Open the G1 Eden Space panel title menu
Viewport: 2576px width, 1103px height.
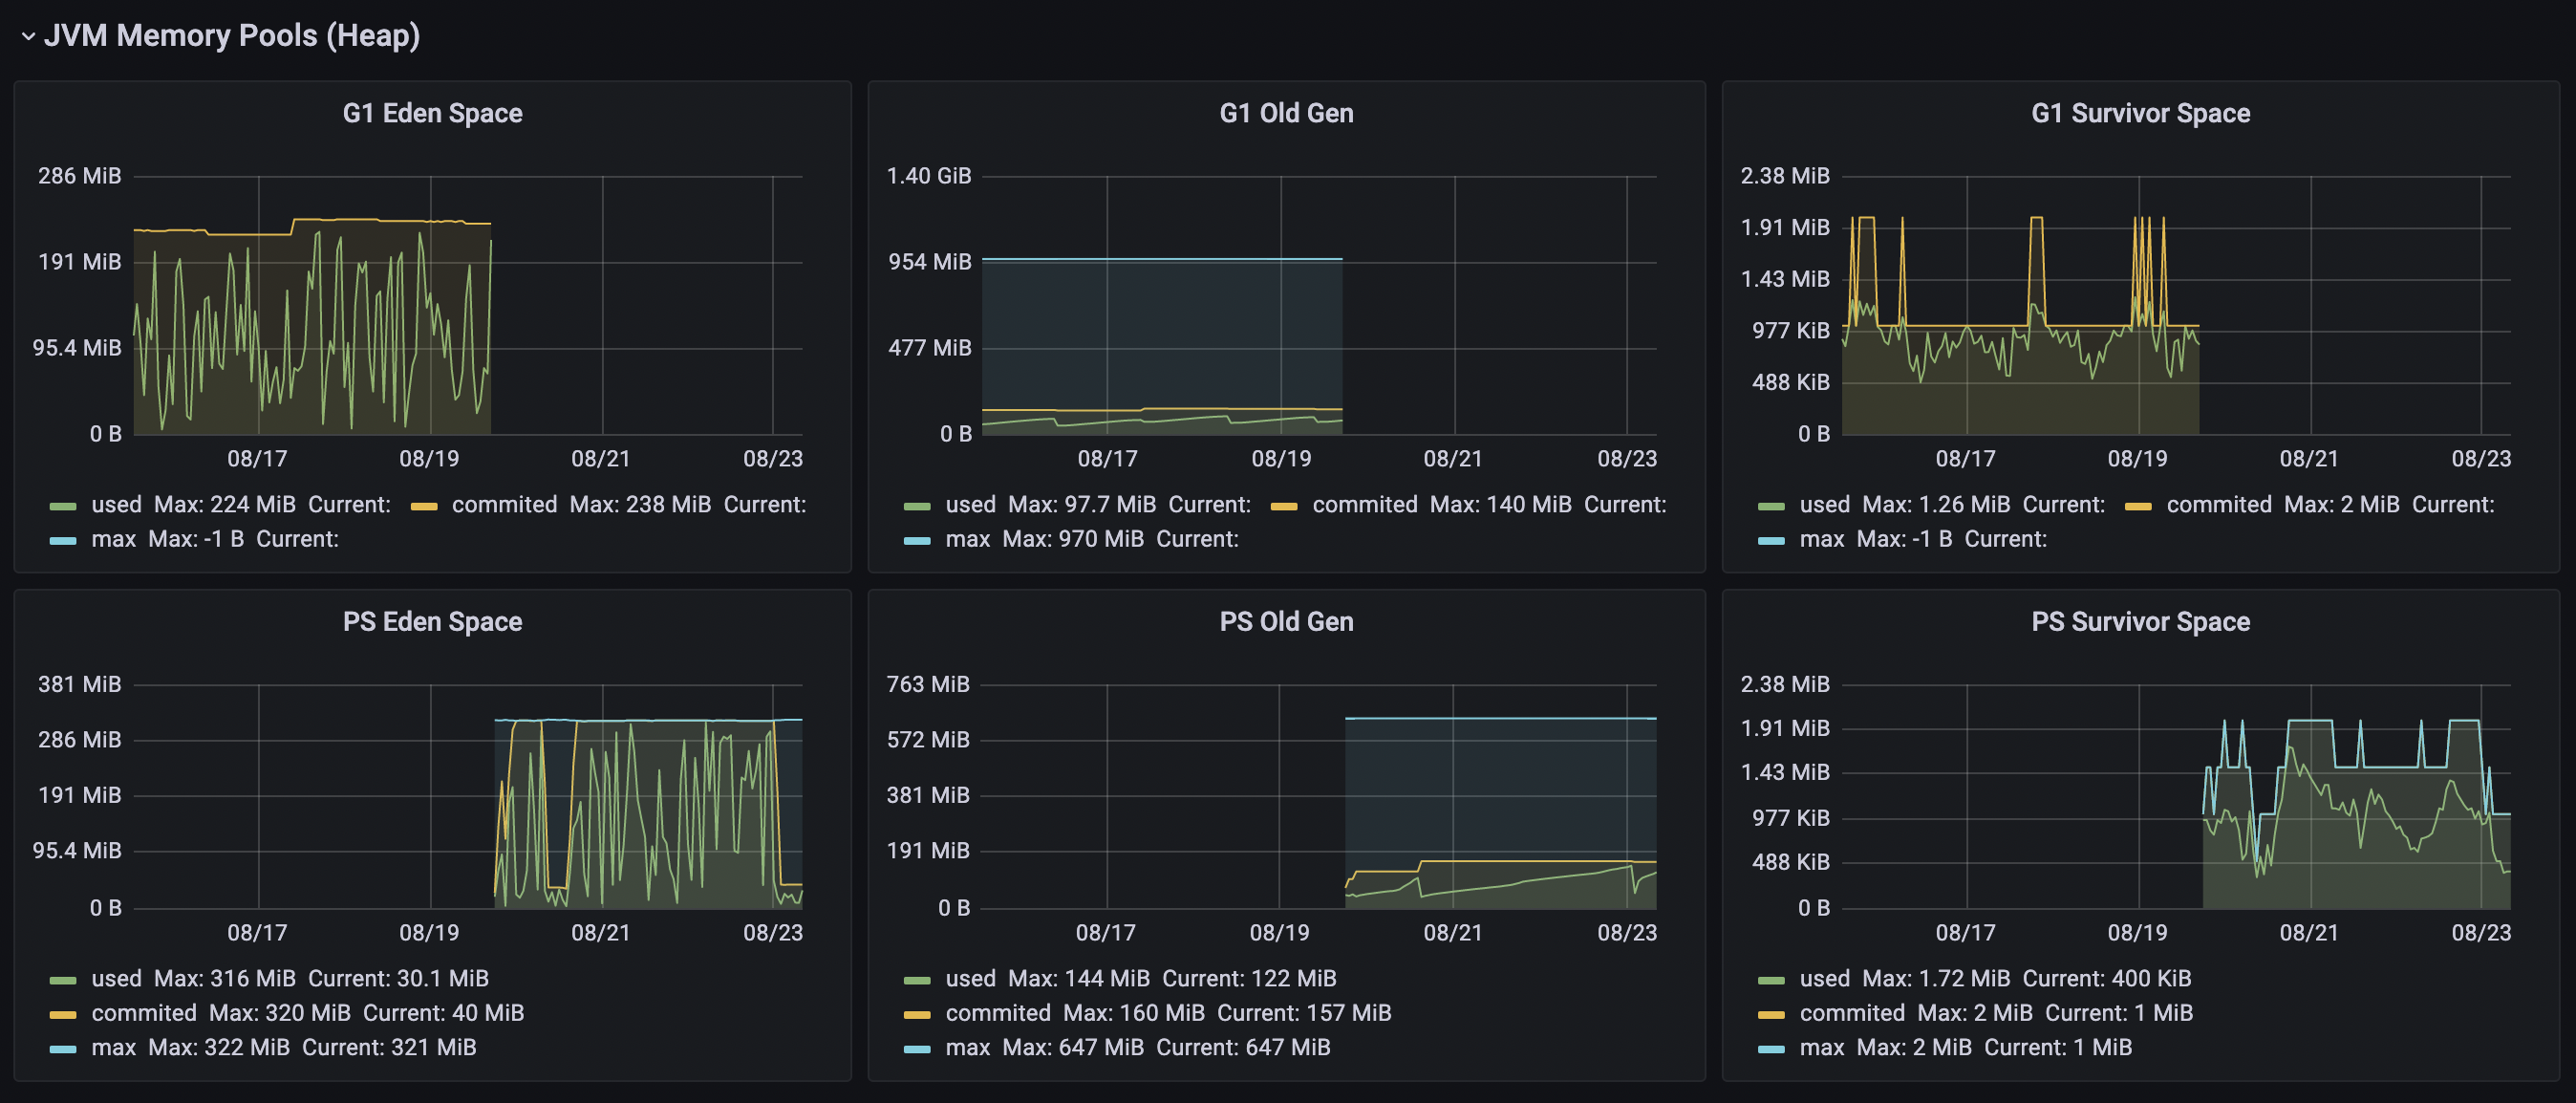coord(432,113)
